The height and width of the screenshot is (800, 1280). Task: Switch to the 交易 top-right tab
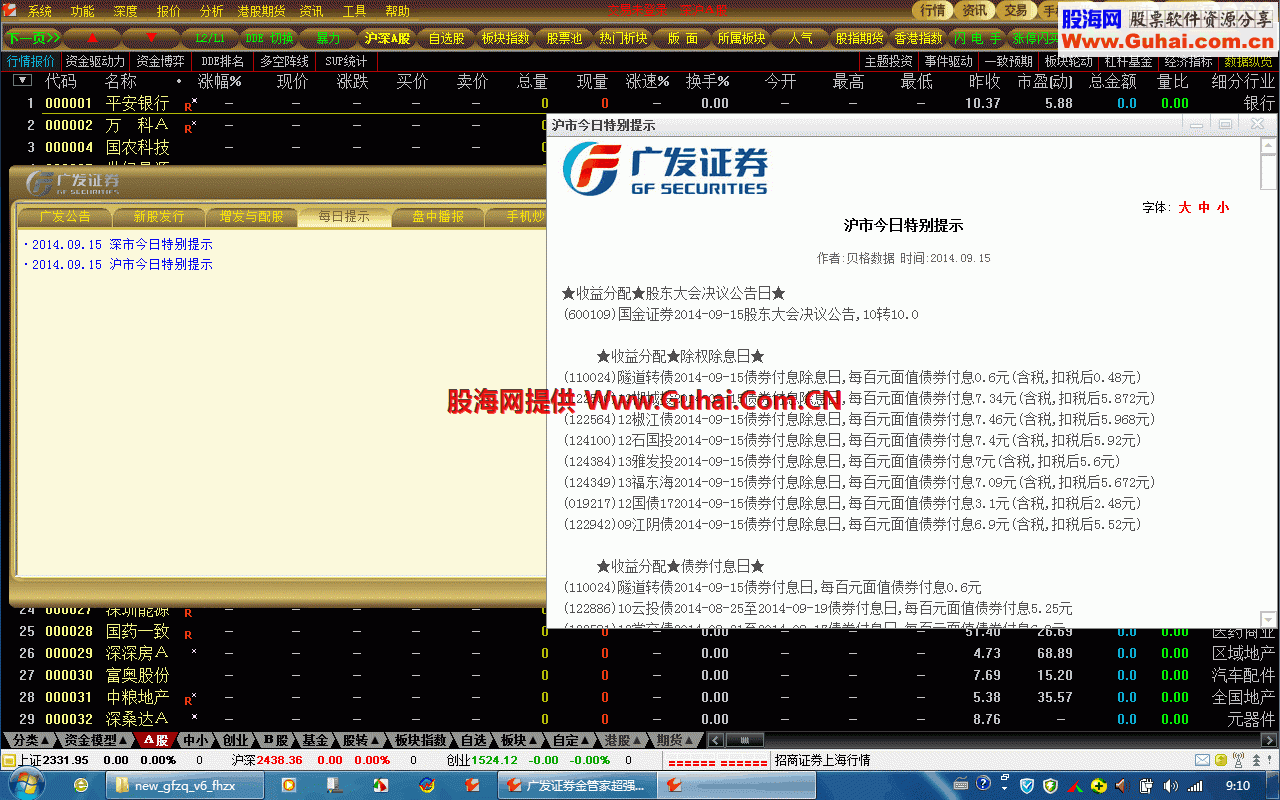tap(1016, 11)
